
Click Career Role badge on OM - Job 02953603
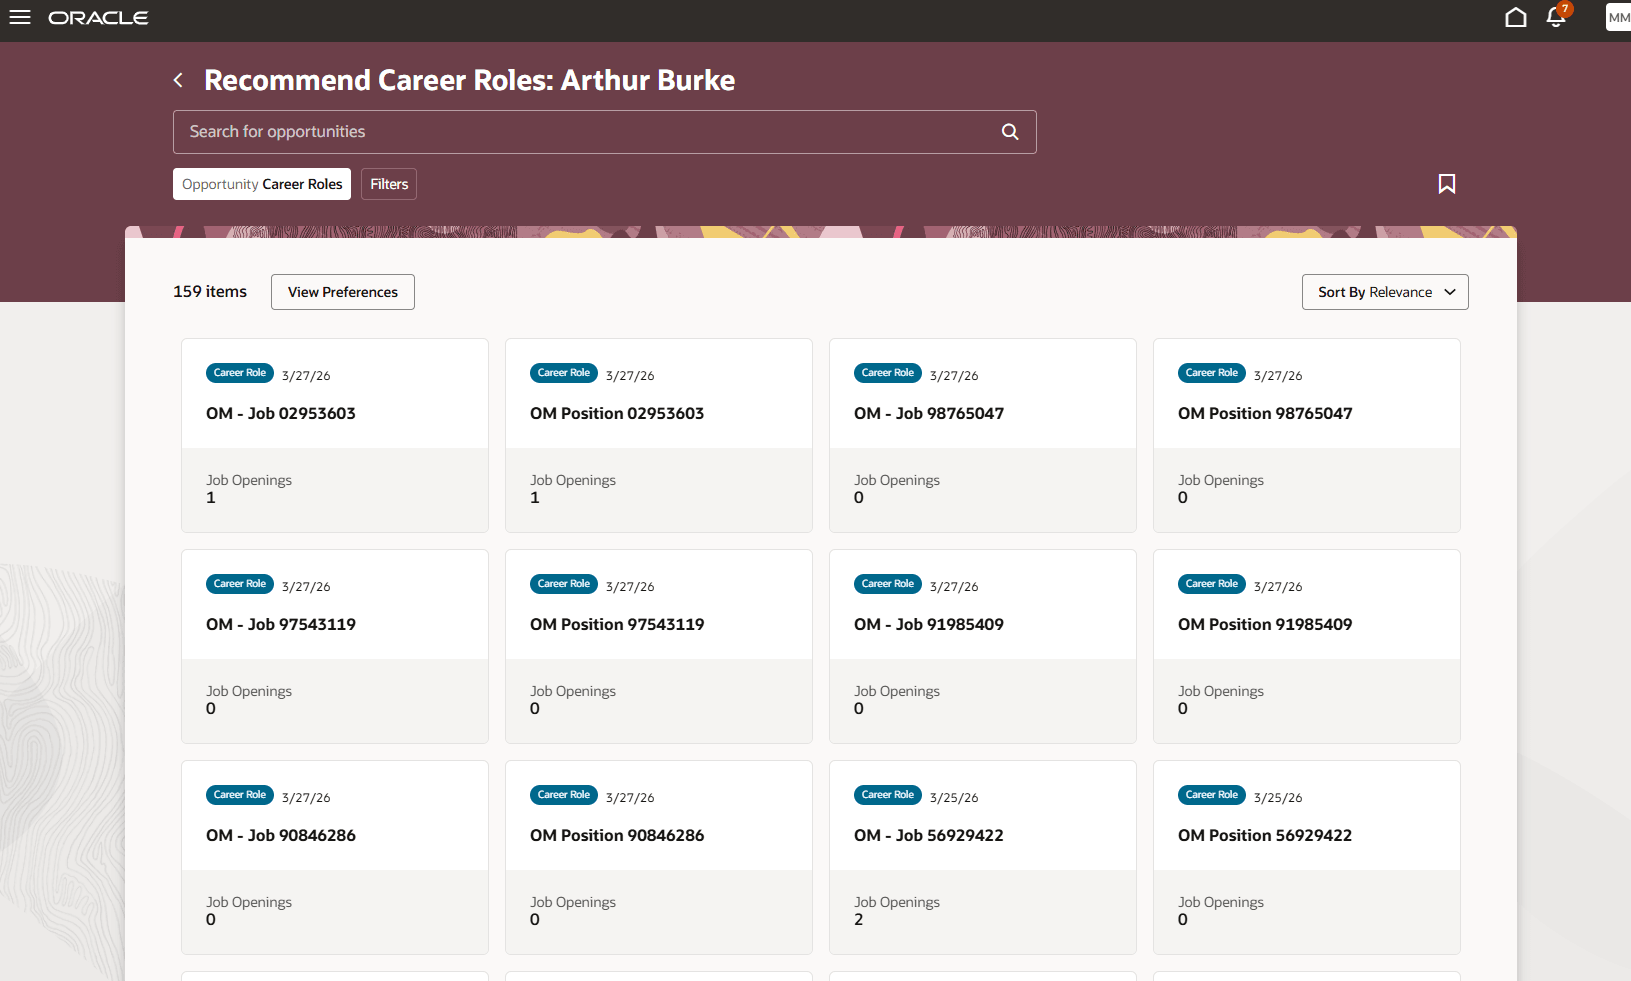click(240, 373)
